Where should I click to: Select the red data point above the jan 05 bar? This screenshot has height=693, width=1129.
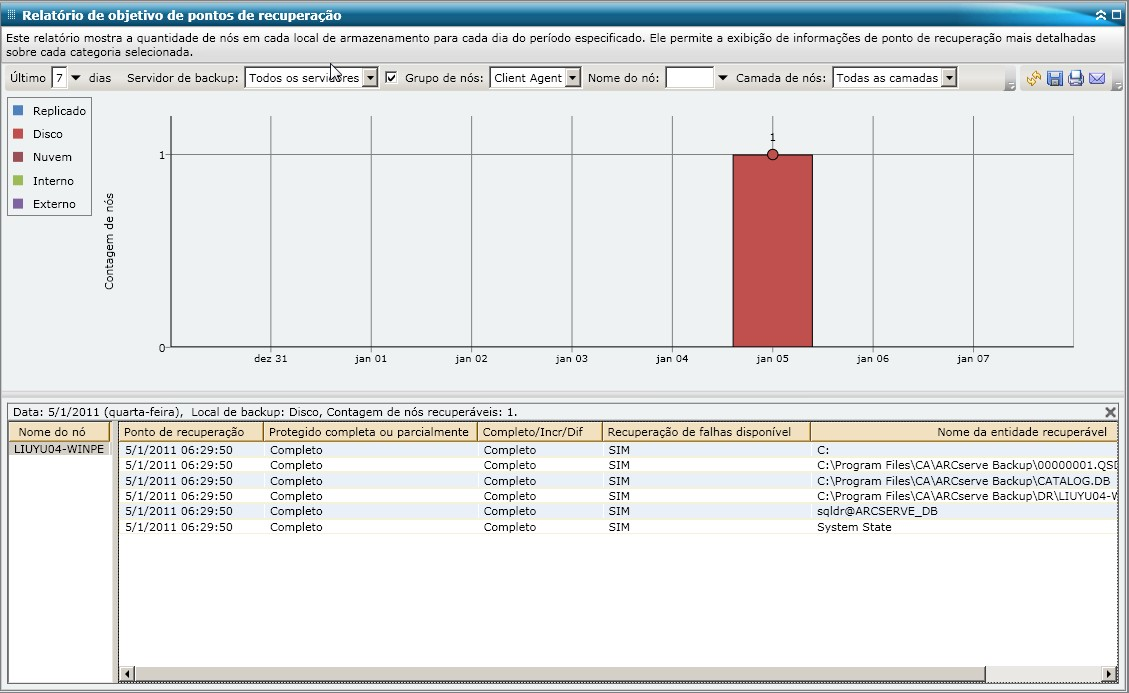click(772, 154)
